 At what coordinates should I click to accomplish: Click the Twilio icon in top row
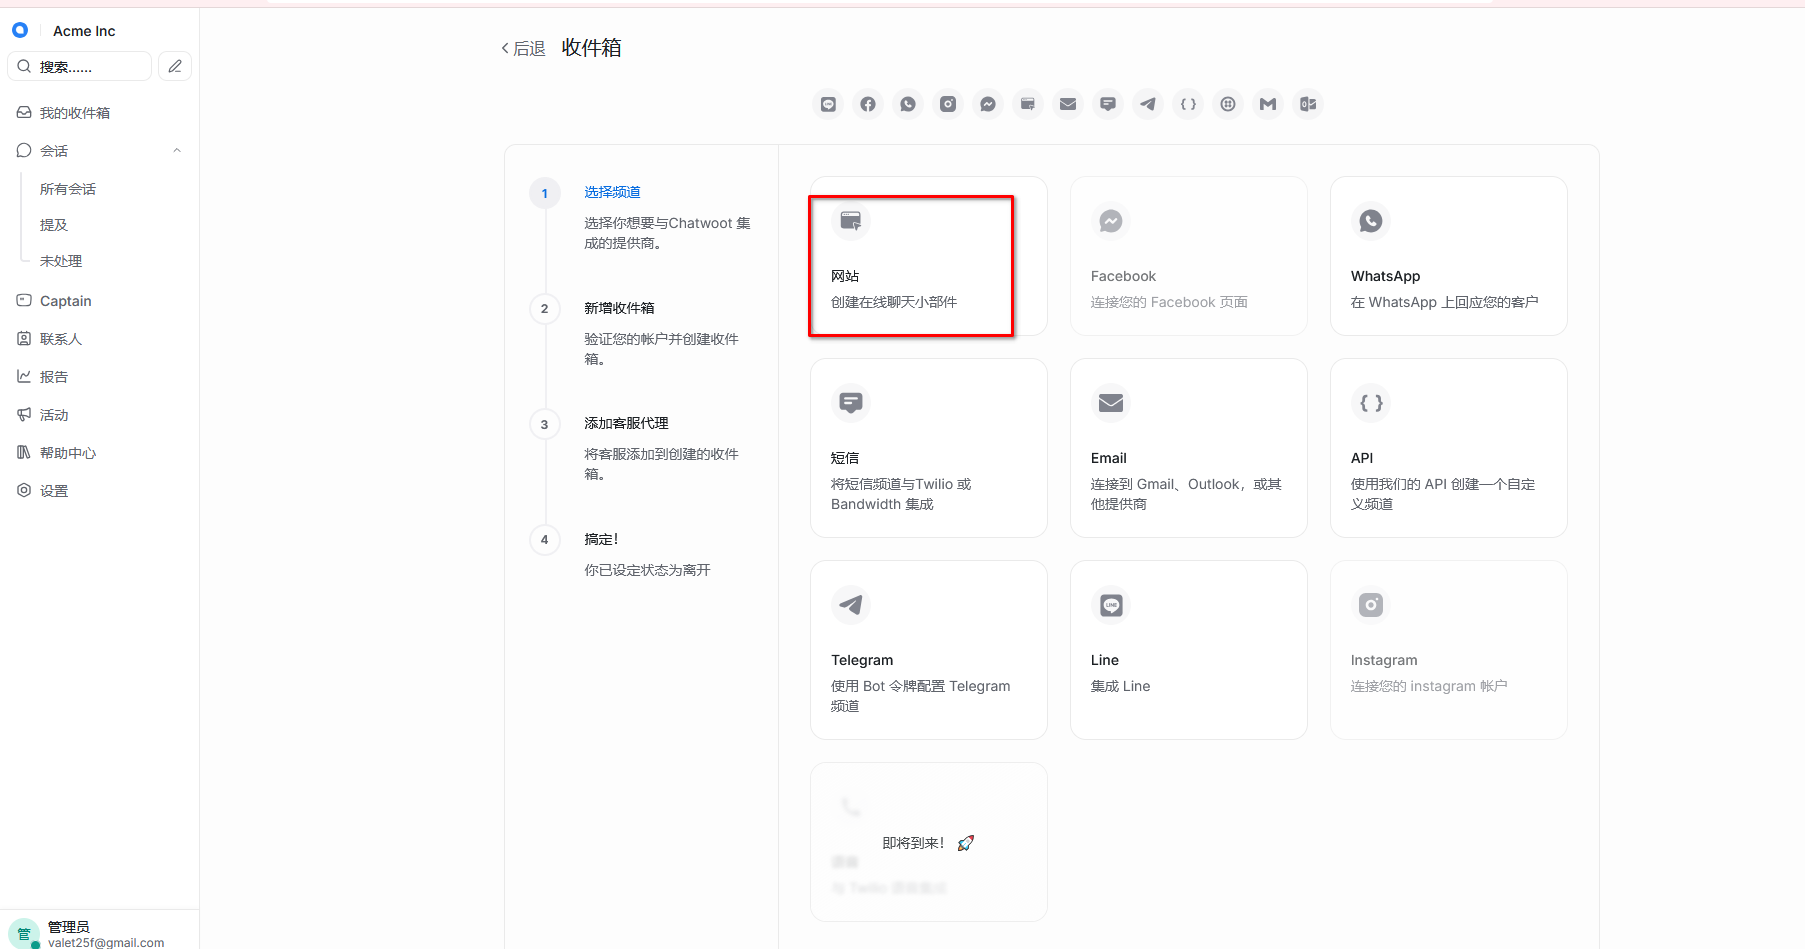click(1228, 104)
